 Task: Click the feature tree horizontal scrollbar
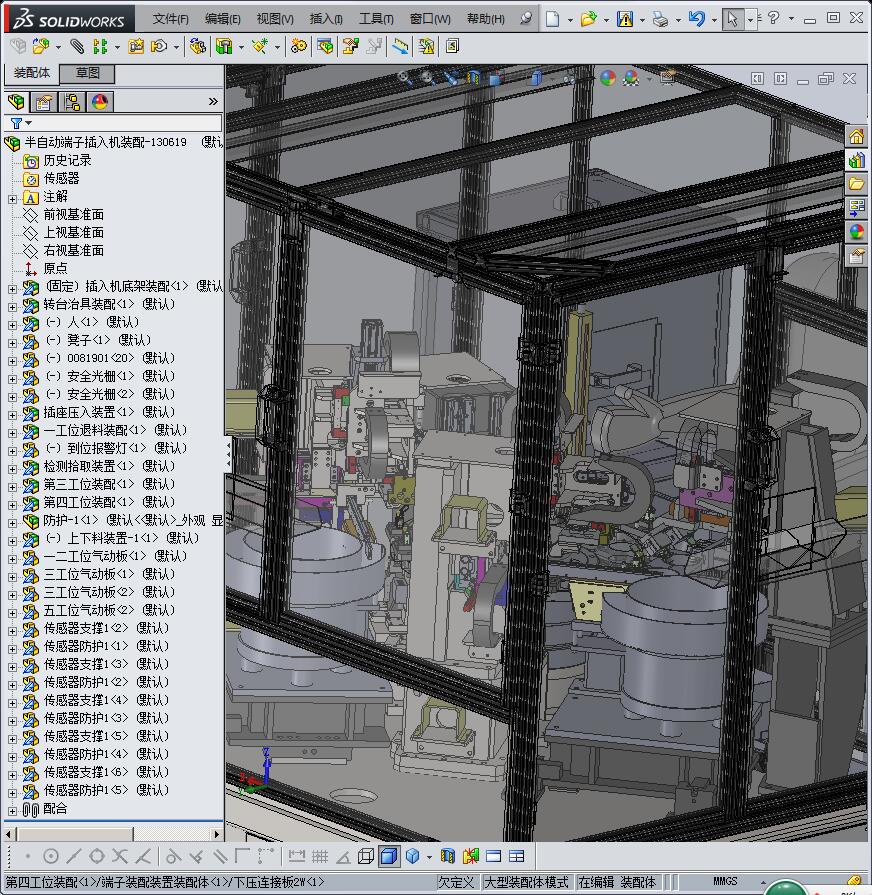point(76,833)
